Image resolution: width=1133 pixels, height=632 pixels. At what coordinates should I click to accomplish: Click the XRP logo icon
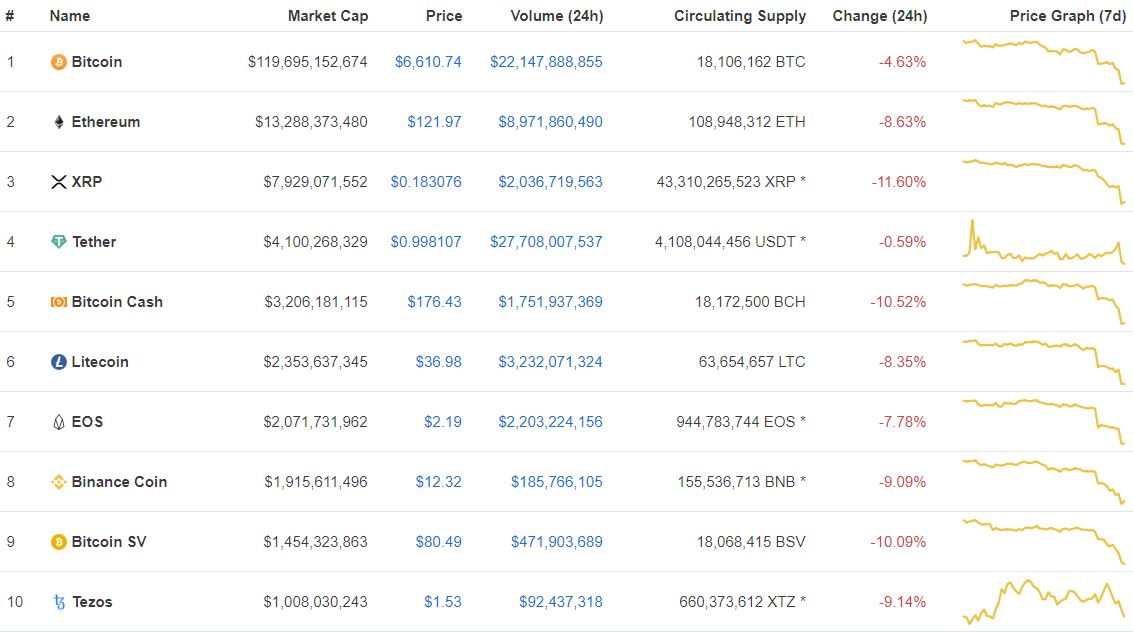pos(59,182)
